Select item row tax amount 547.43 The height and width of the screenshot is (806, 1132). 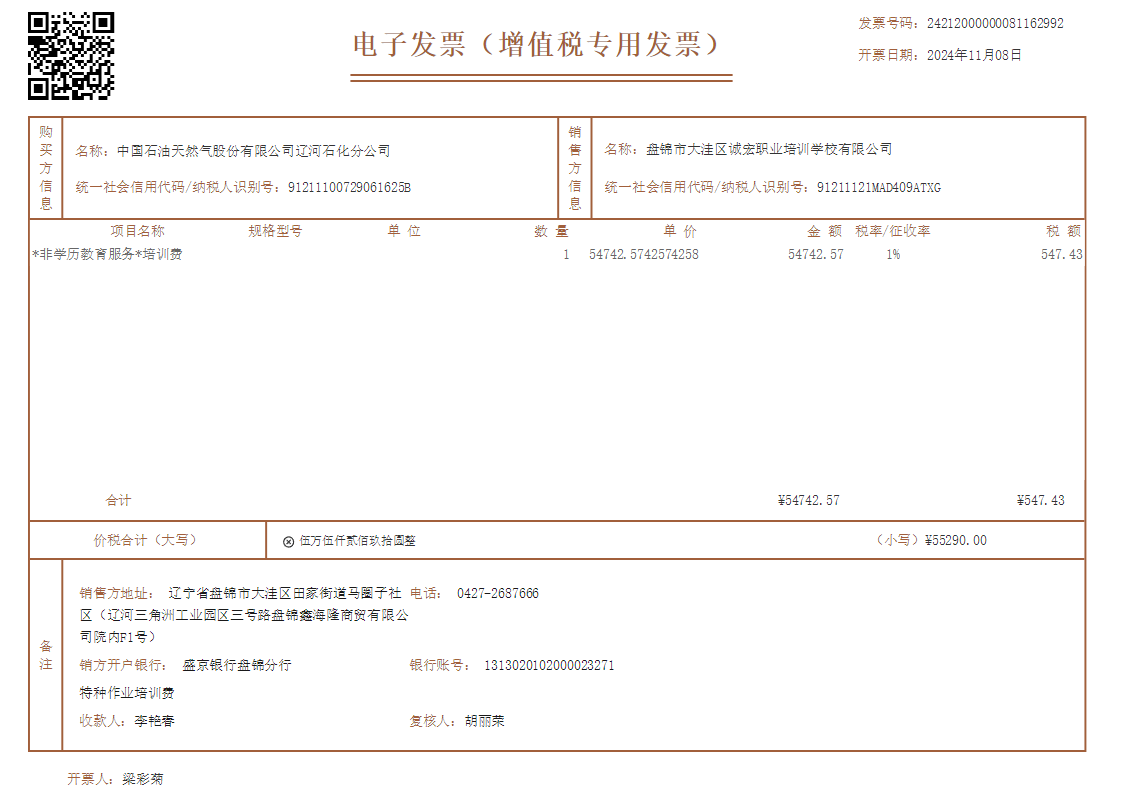[x=1061, y=254]
